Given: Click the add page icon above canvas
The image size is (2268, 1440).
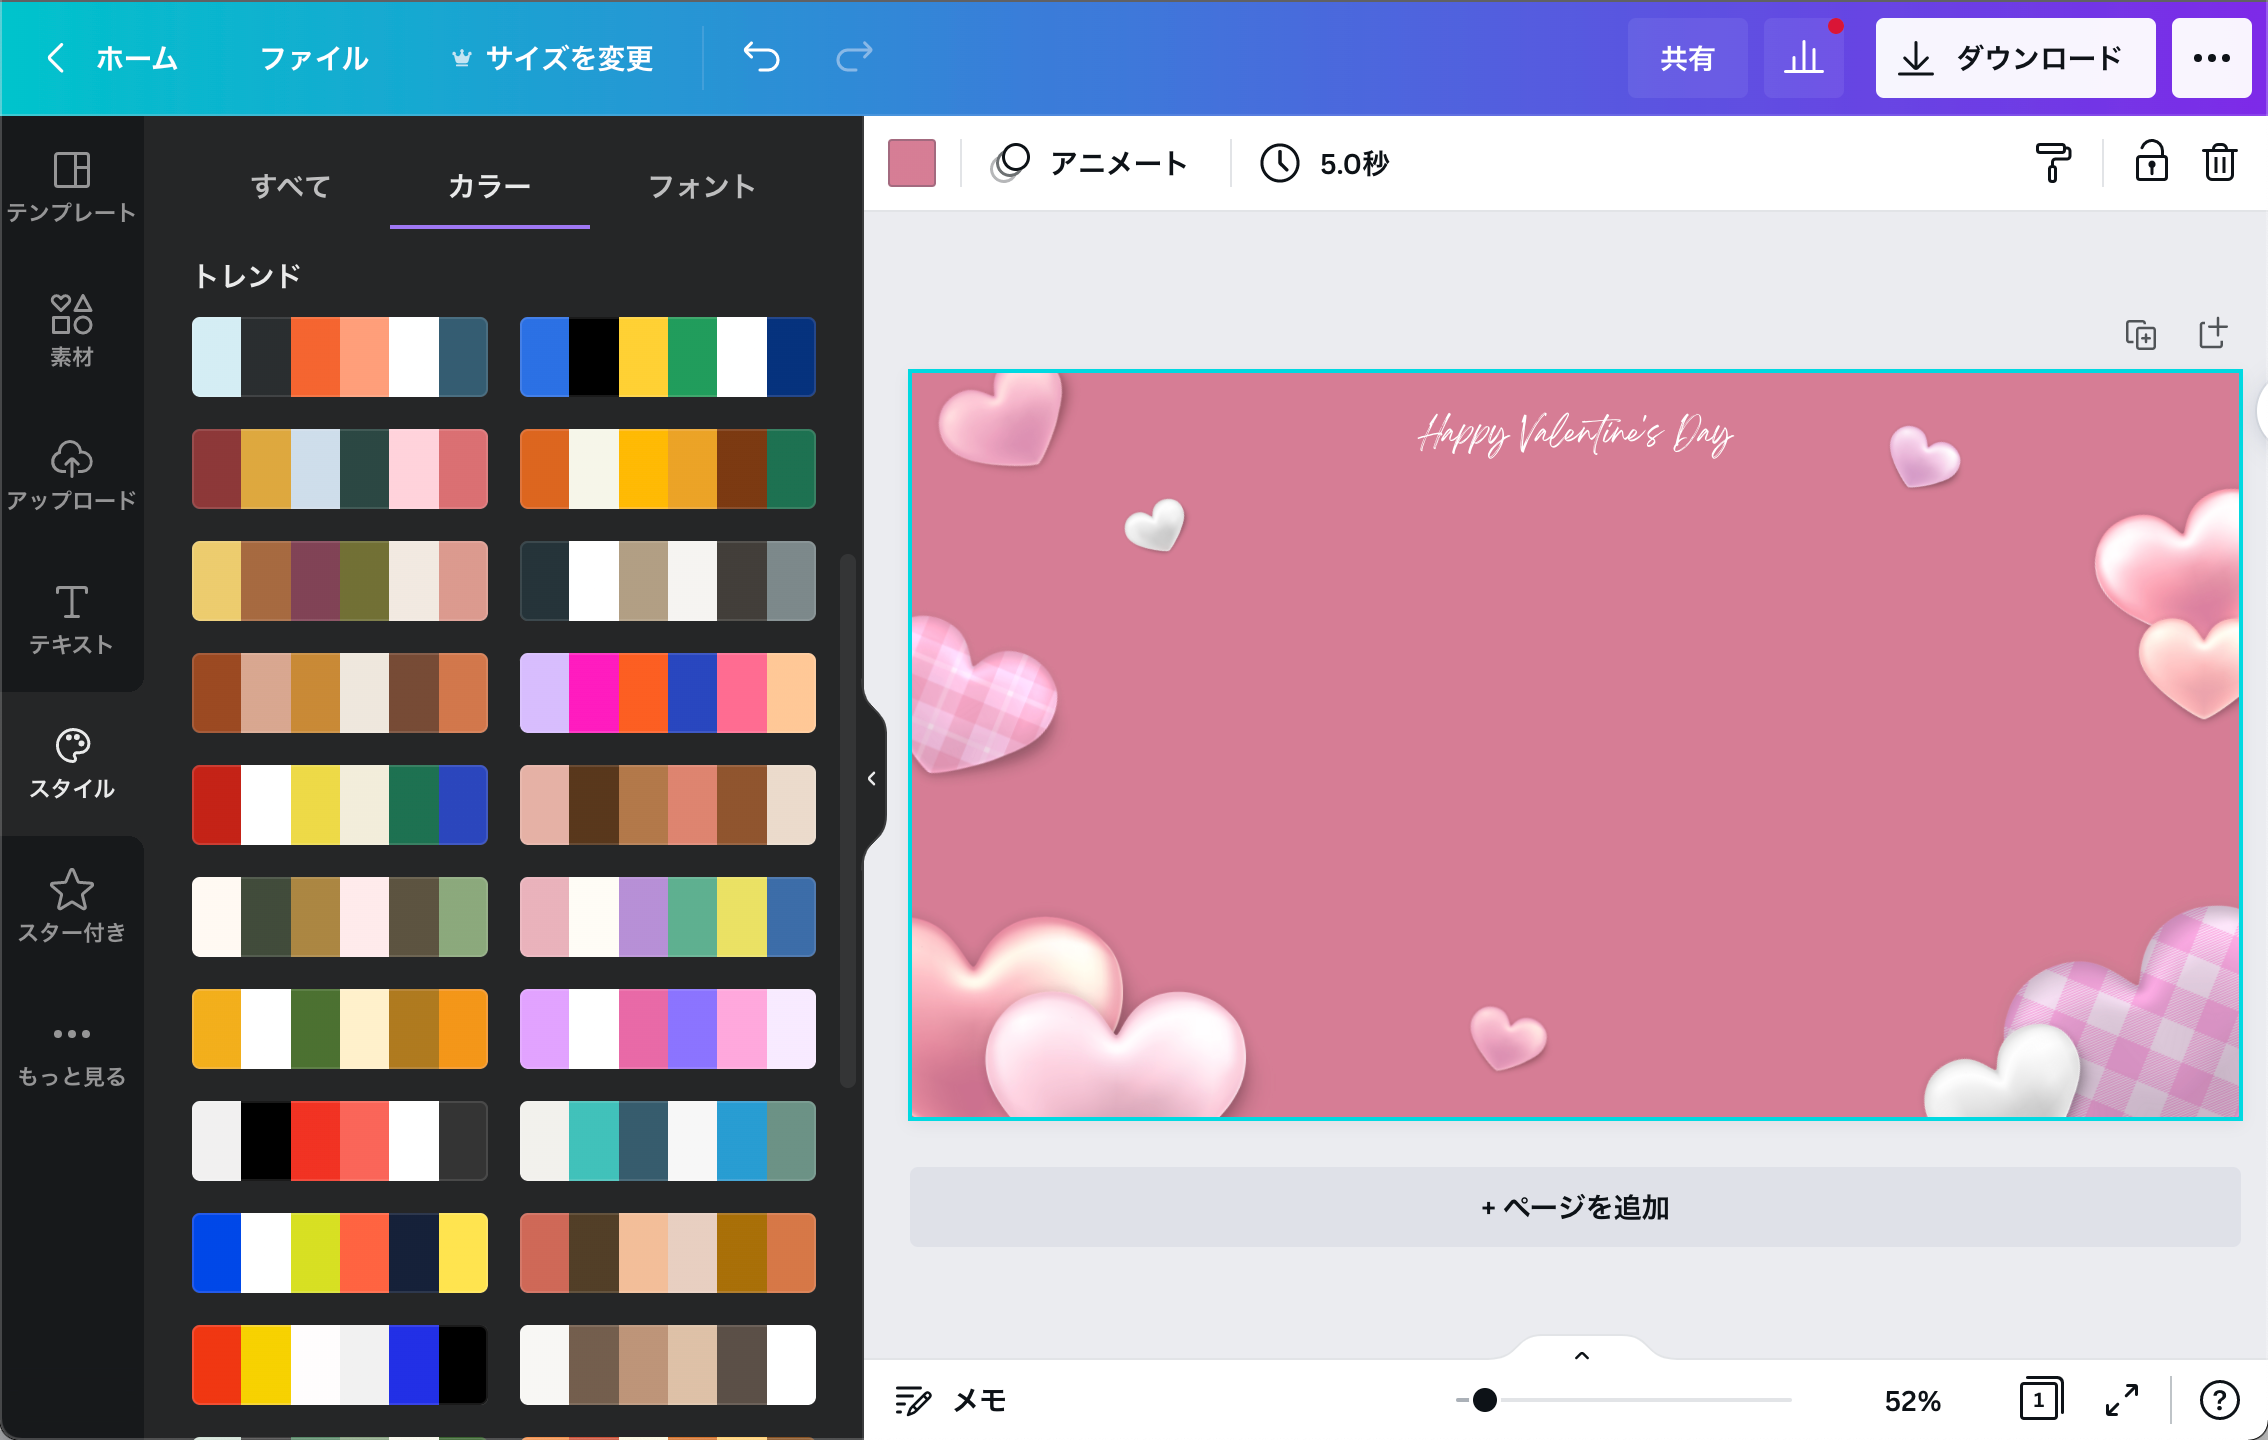Looking at the screenshot, I should click(x=2212, y=334).
